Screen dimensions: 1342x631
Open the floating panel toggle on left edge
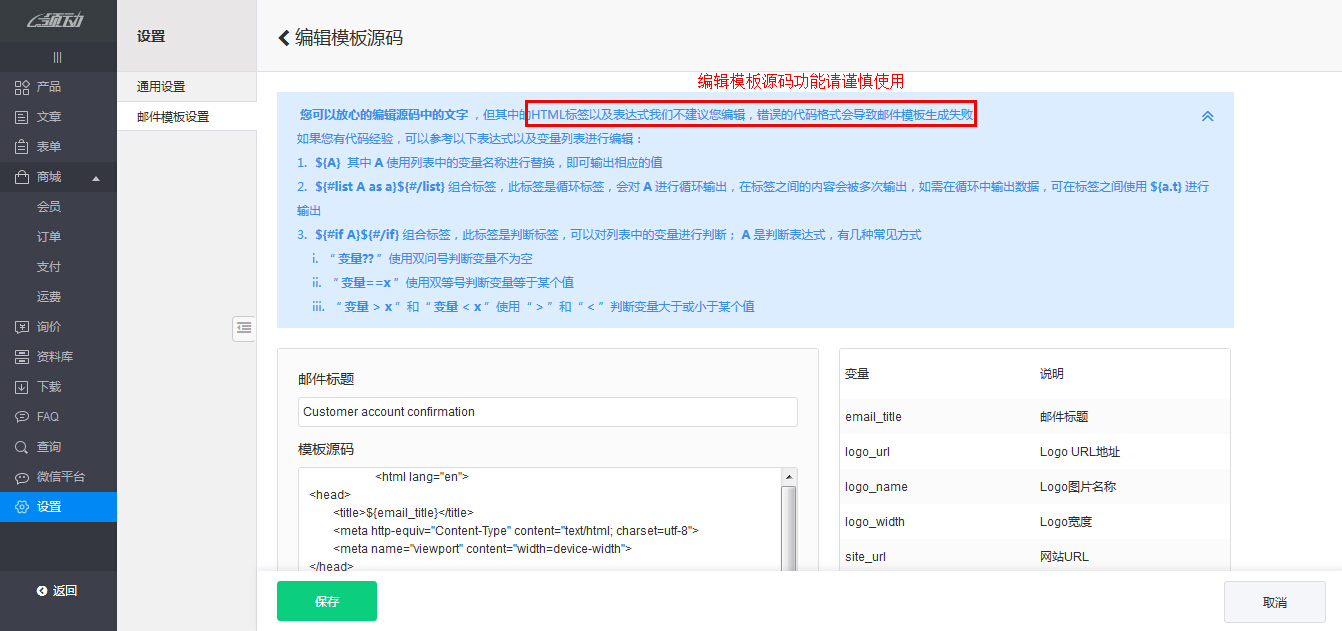(x=244, y=328)
